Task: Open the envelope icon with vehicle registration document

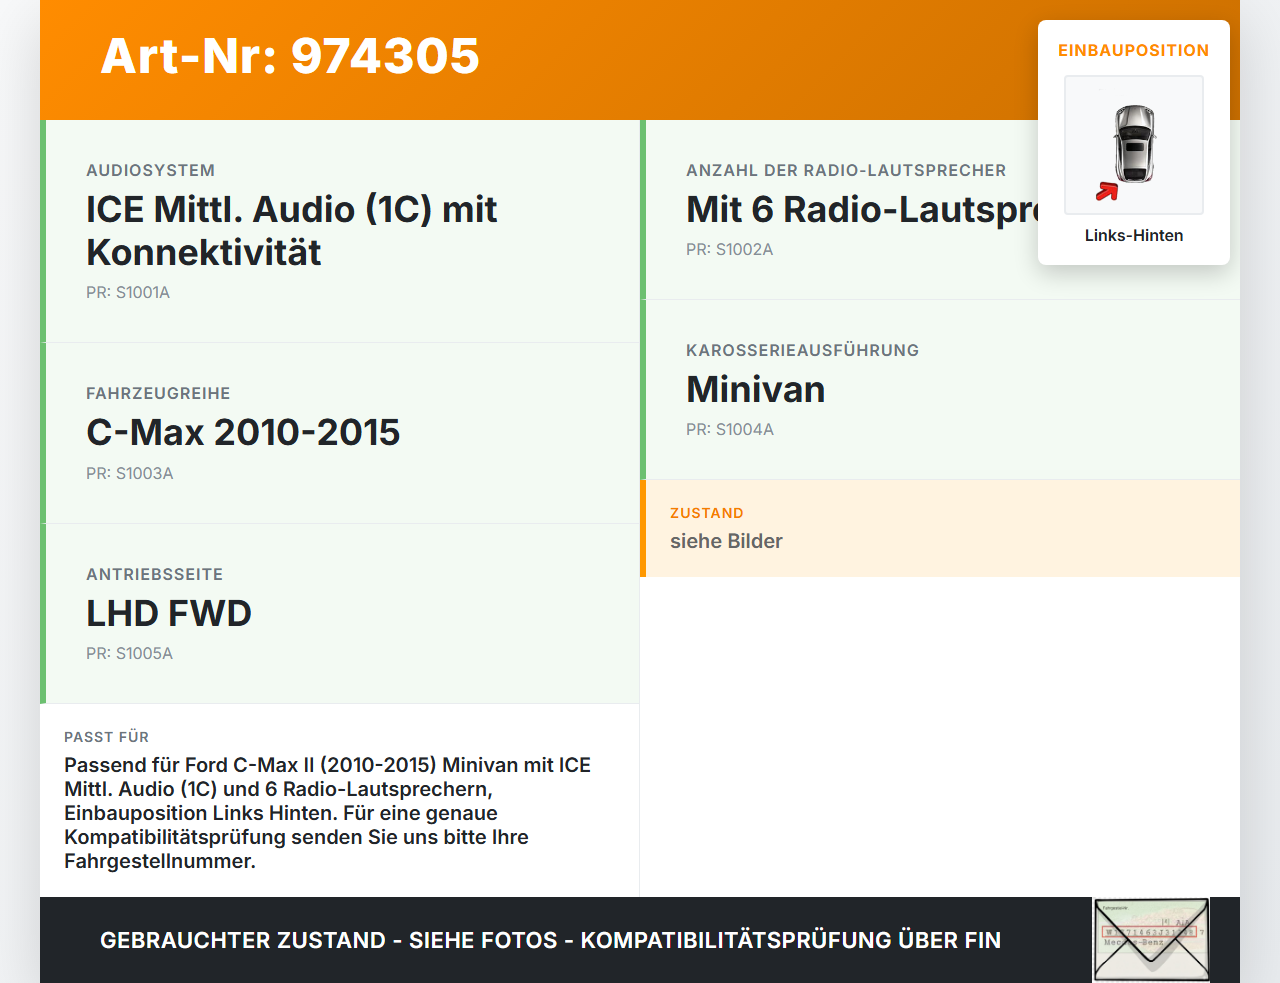Action: (x=1151, y=939)
